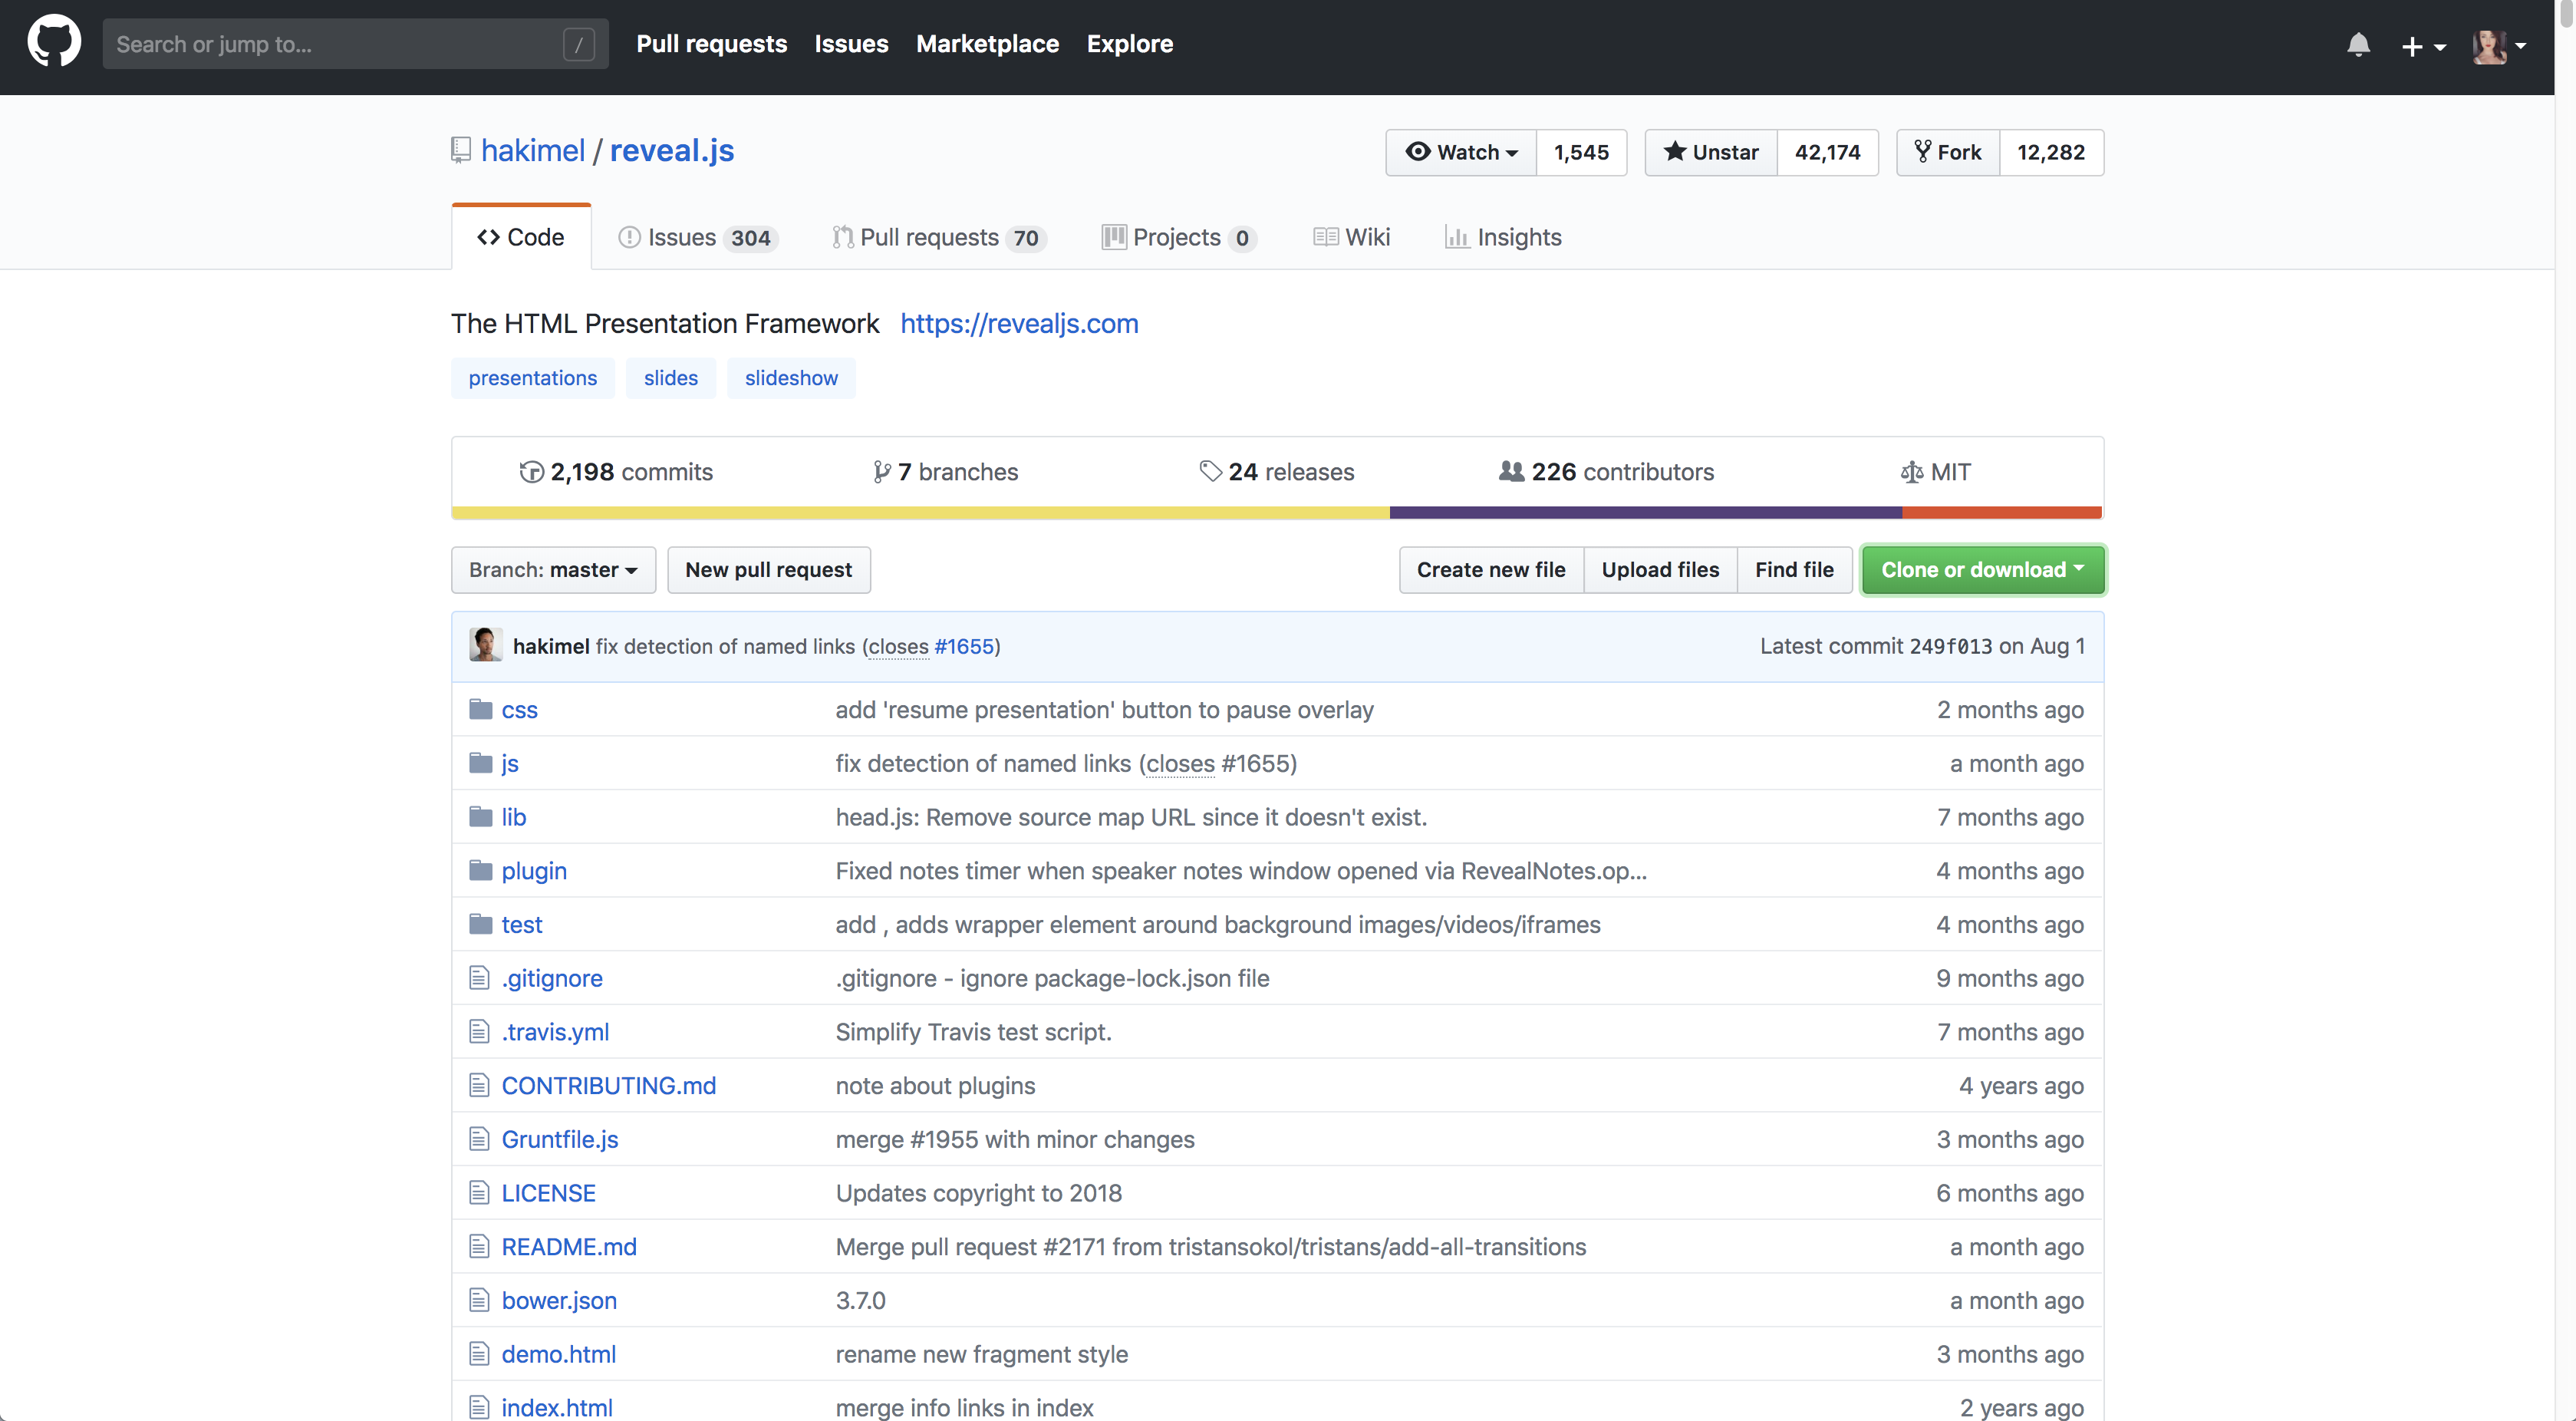The height and width of the screenshot is (1421, 2576).
Task: Open the user avatar menu
Action: (2499, 46)
